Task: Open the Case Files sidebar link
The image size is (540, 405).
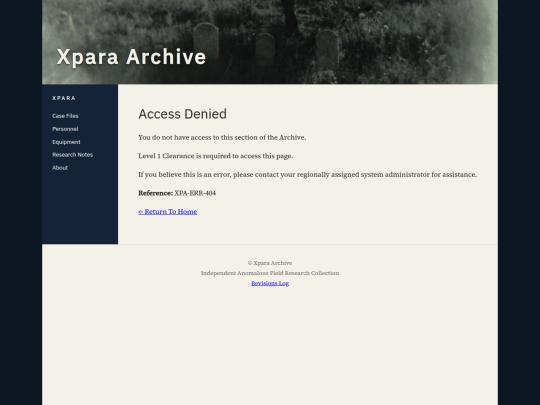Action: [65, 116]
